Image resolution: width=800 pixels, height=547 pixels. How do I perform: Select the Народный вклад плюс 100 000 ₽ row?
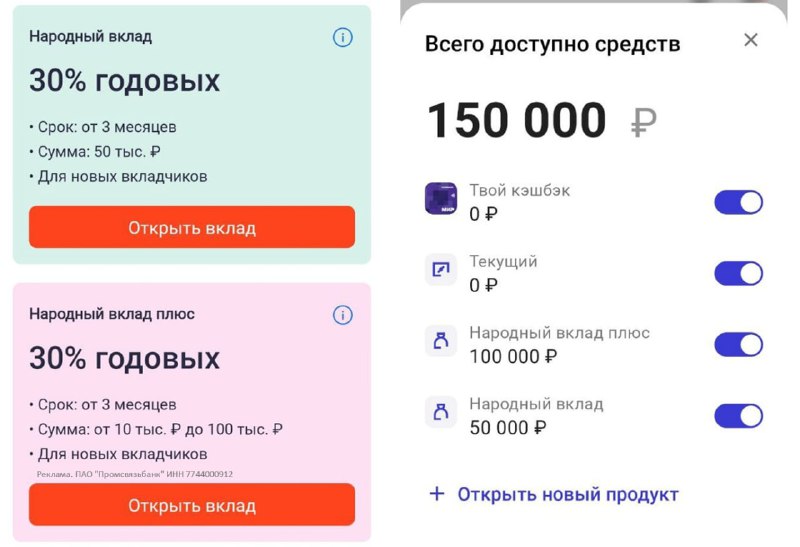(594, 344)
